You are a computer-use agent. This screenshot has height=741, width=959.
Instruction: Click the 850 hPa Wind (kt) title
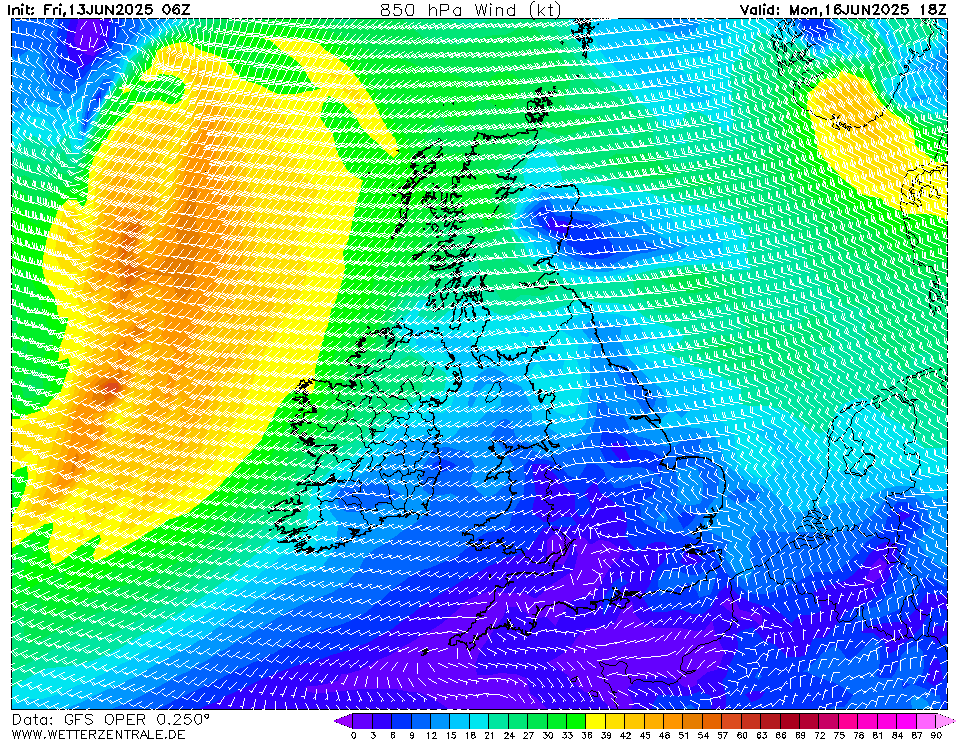470,10
